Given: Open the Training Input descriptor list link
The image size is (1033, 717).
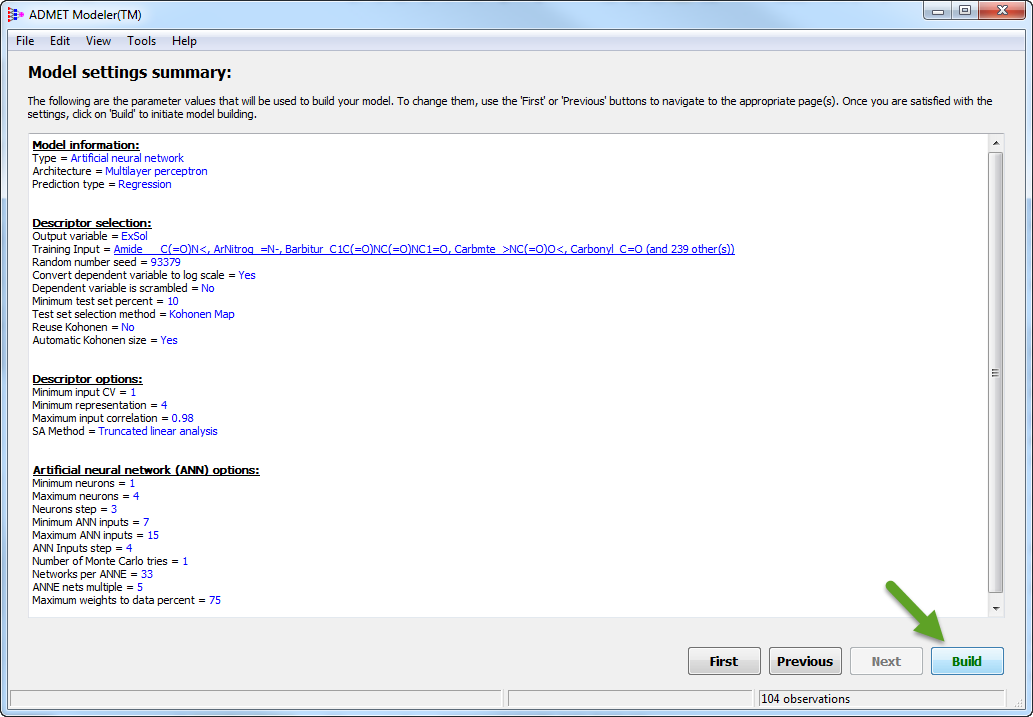Looking at the screenshot, I should pyautogui.click(x=424, y=249).
